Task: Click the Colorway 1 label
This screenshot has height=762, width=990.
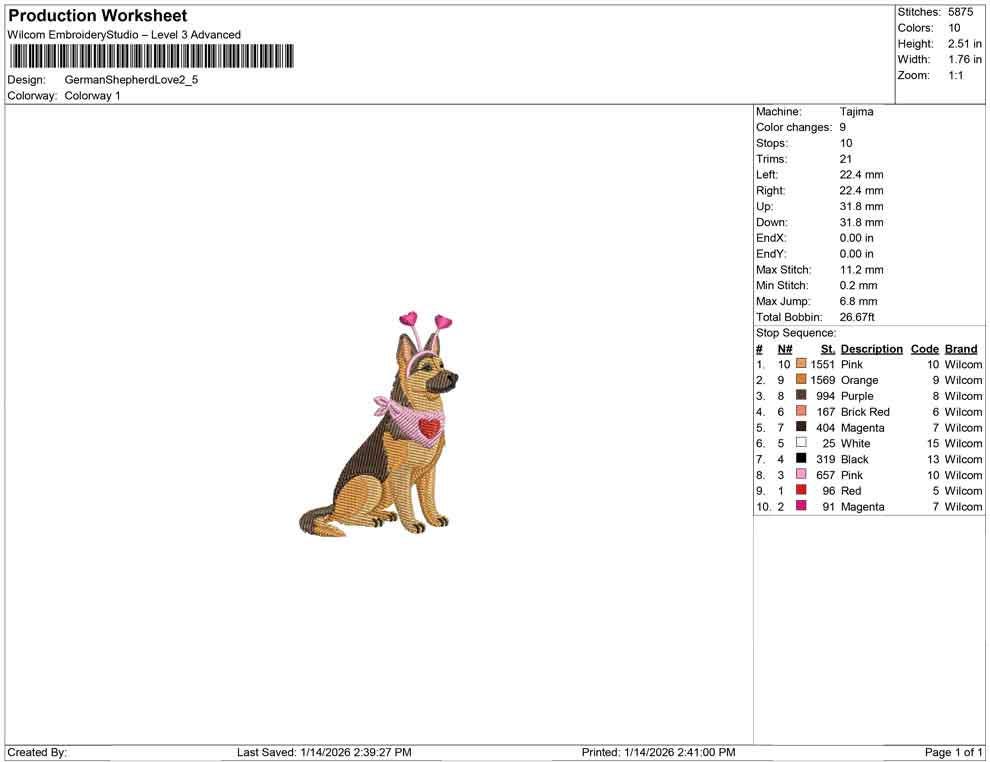Action: (90, 96)
